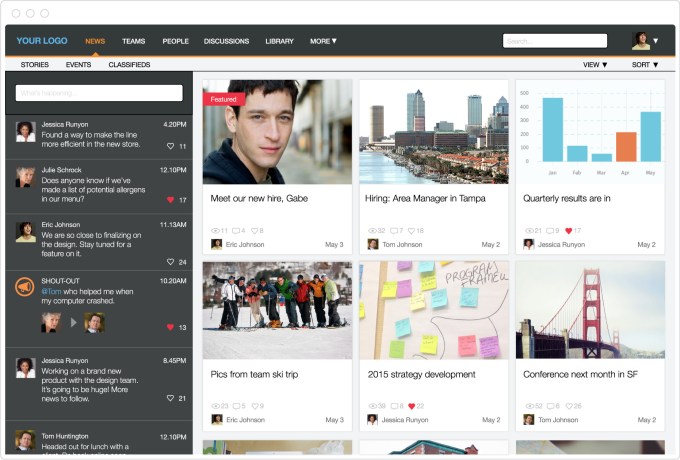Screen dimensions: 680x460
Task: Switch to the CLASSIFIEDS sub-tab
Action: 129,65
